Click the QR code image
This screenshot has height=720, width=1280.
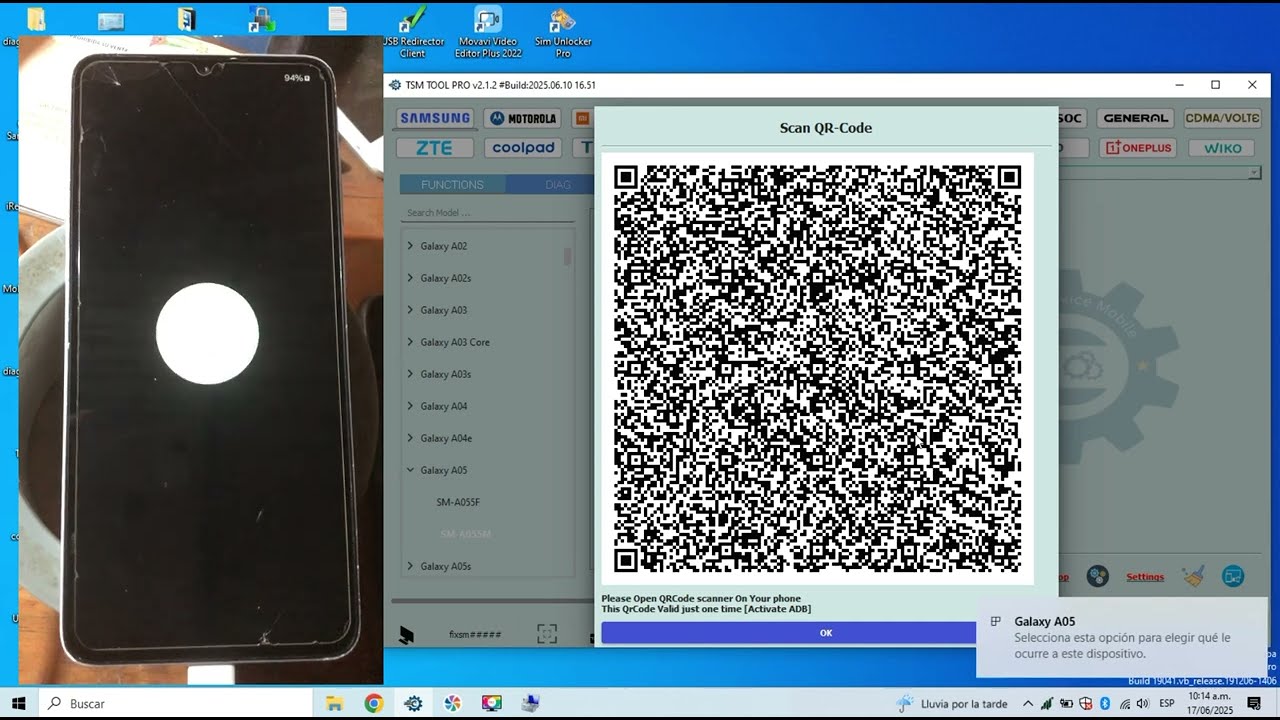point(817,369)
